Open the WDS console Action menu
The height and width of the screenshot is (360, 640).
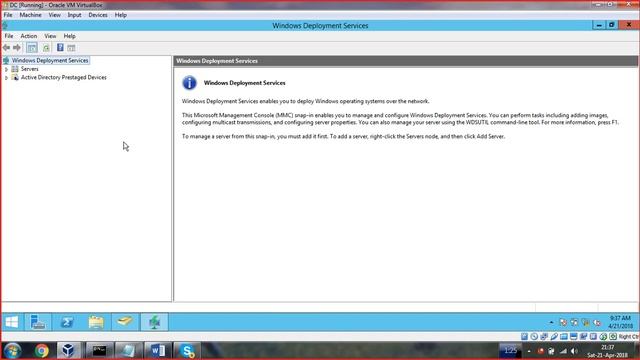[29, 36]
